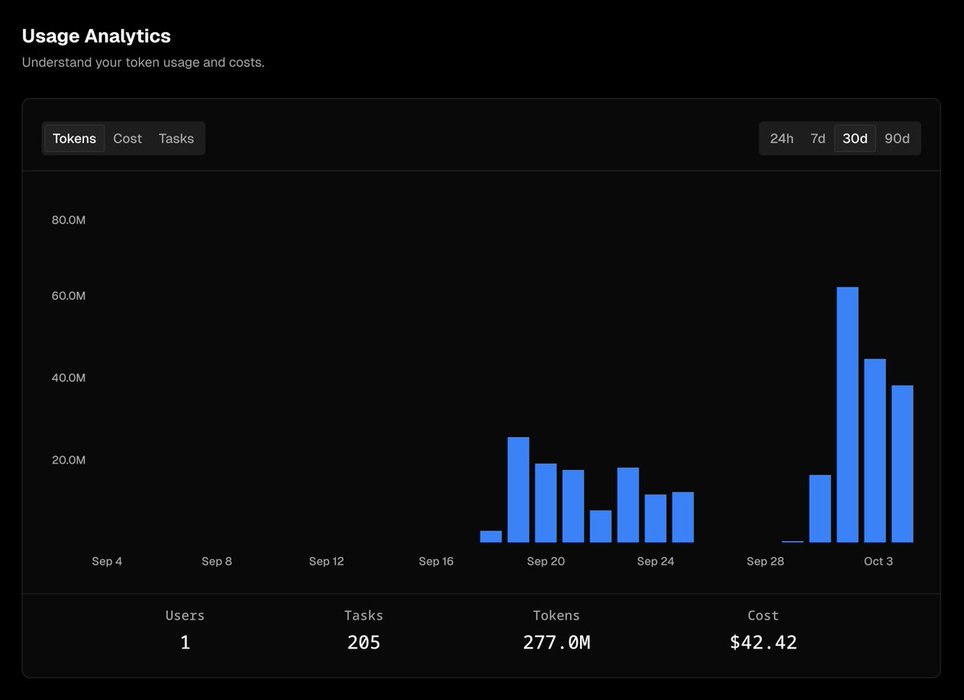Click the Sep 4 x-axis label

point(107,562)
